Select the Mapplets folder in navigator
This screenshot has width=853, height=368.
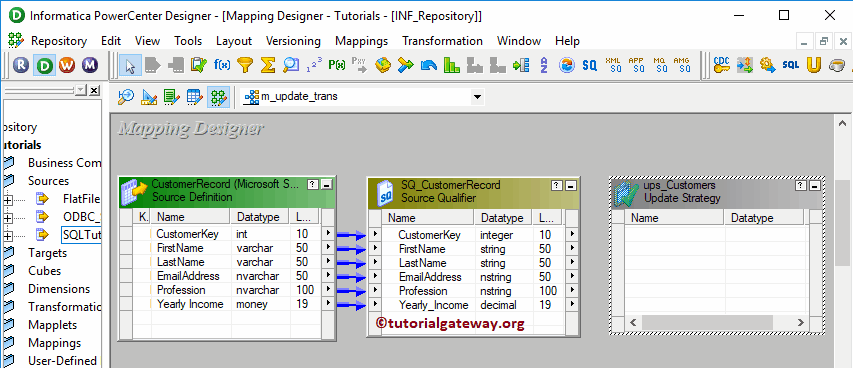52,325
